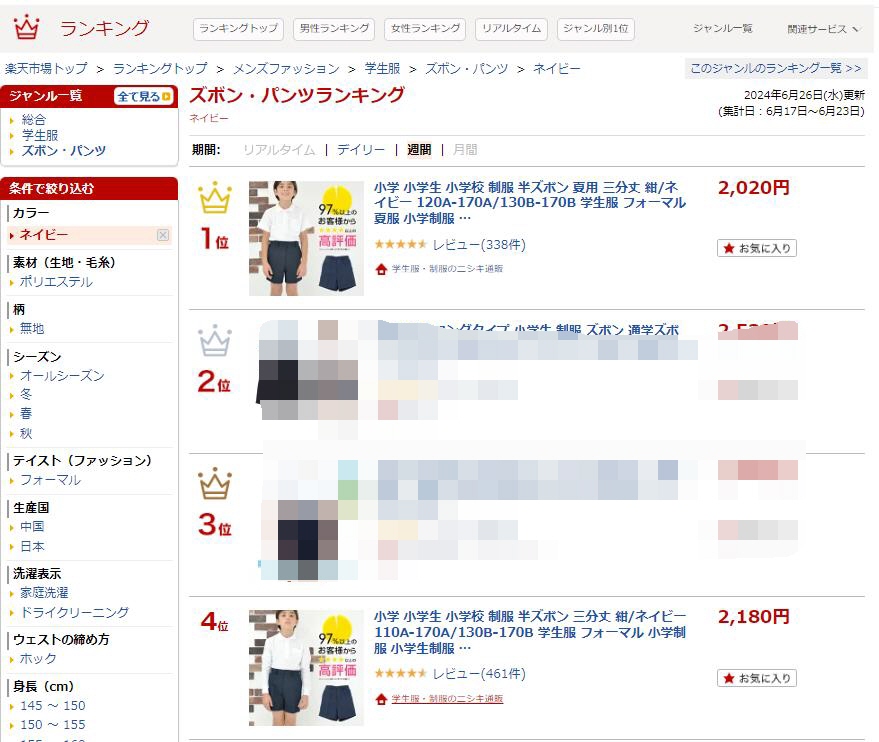
Task: Click the star rating of first product
Action: 400,244
